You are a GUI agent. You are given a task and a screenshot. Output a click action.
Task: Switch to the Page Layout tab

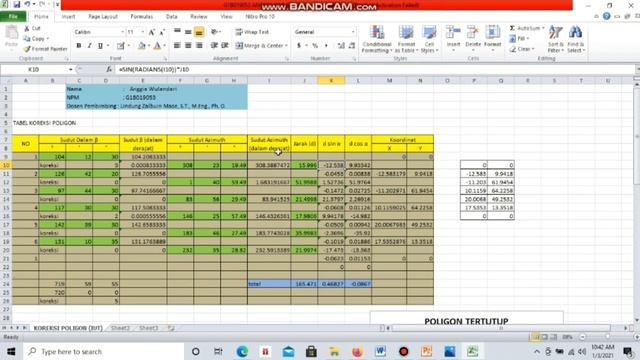pos(103,17)
